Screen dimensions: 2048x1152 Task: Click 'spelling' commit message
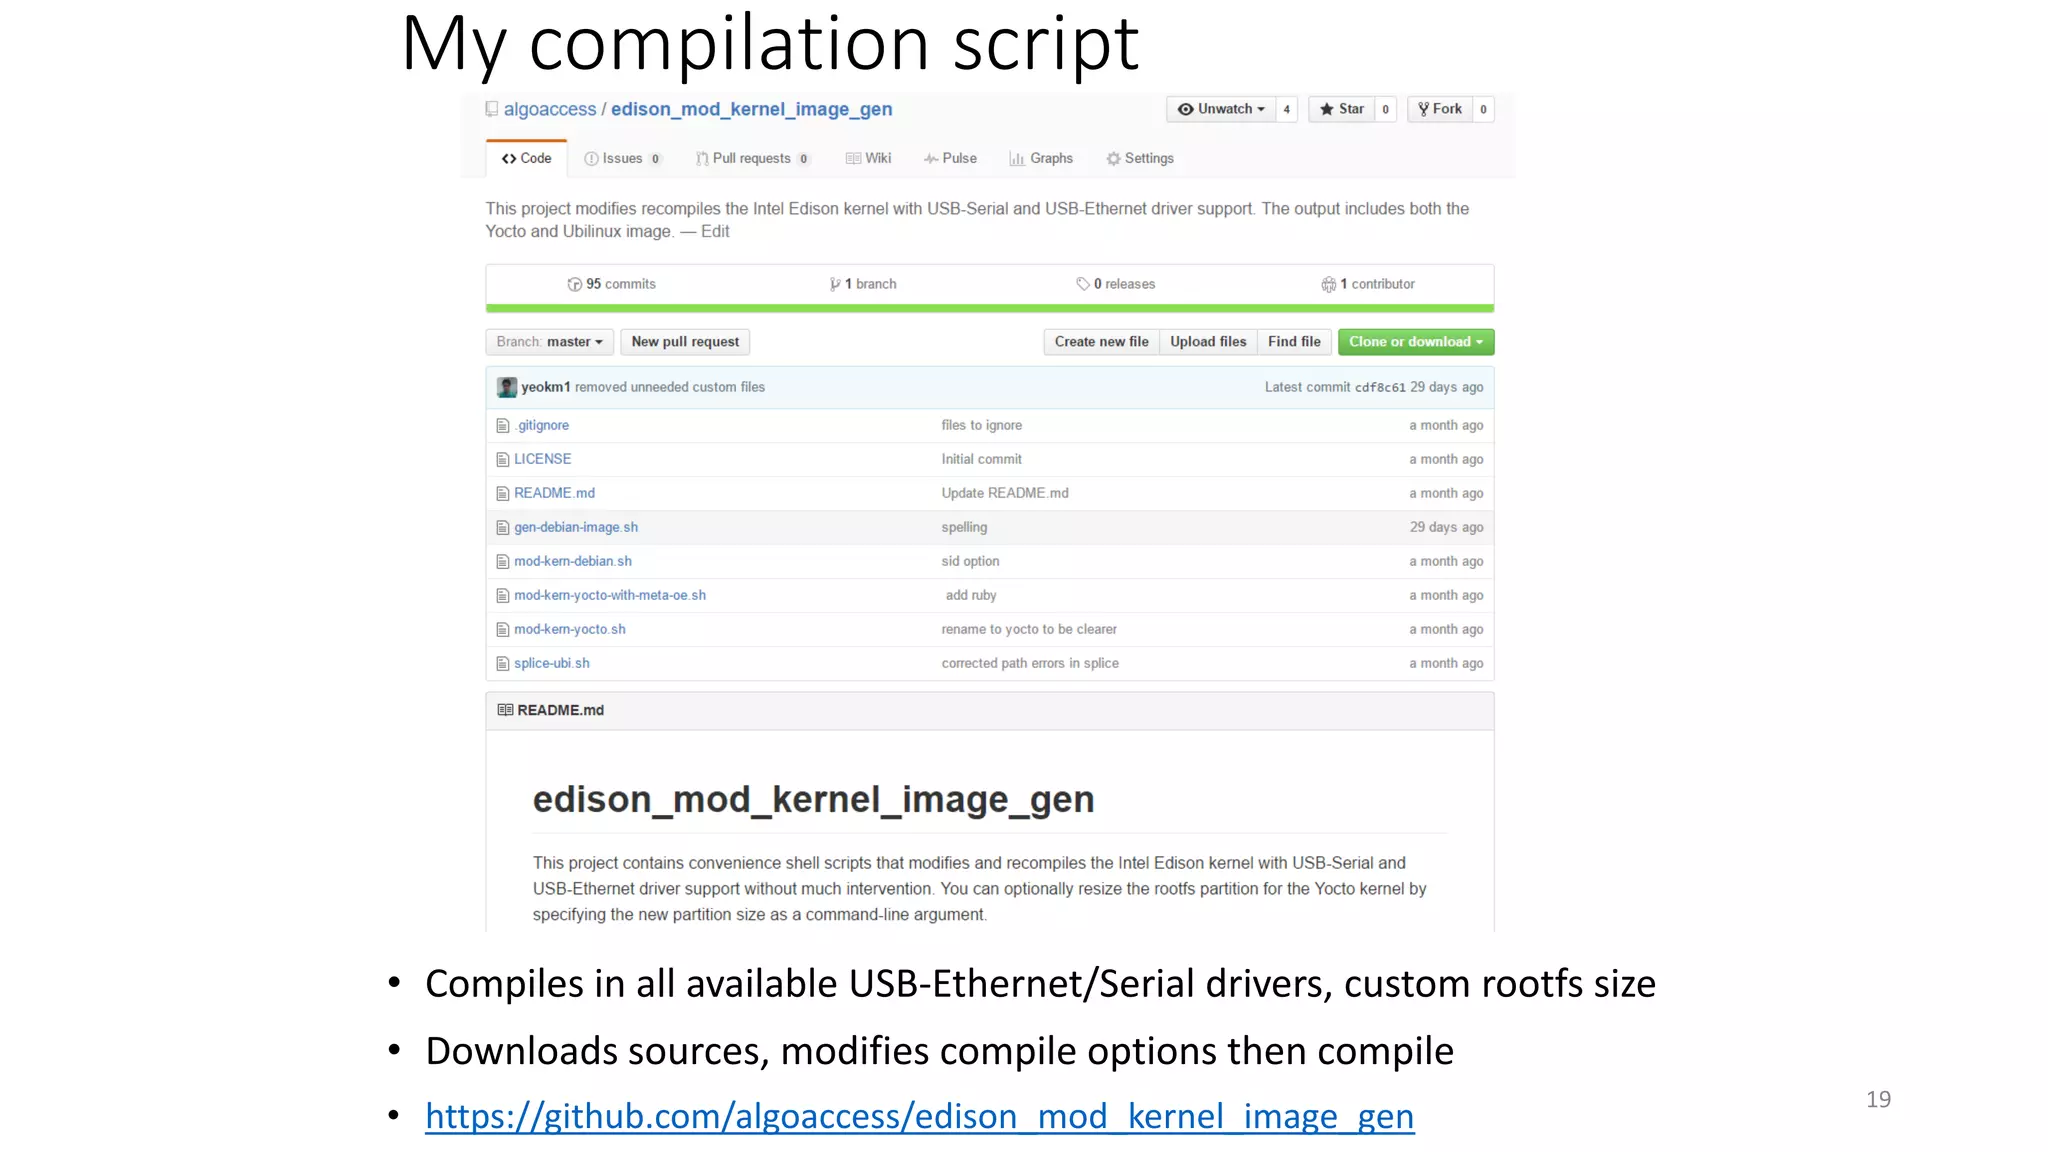pos(964,528)
